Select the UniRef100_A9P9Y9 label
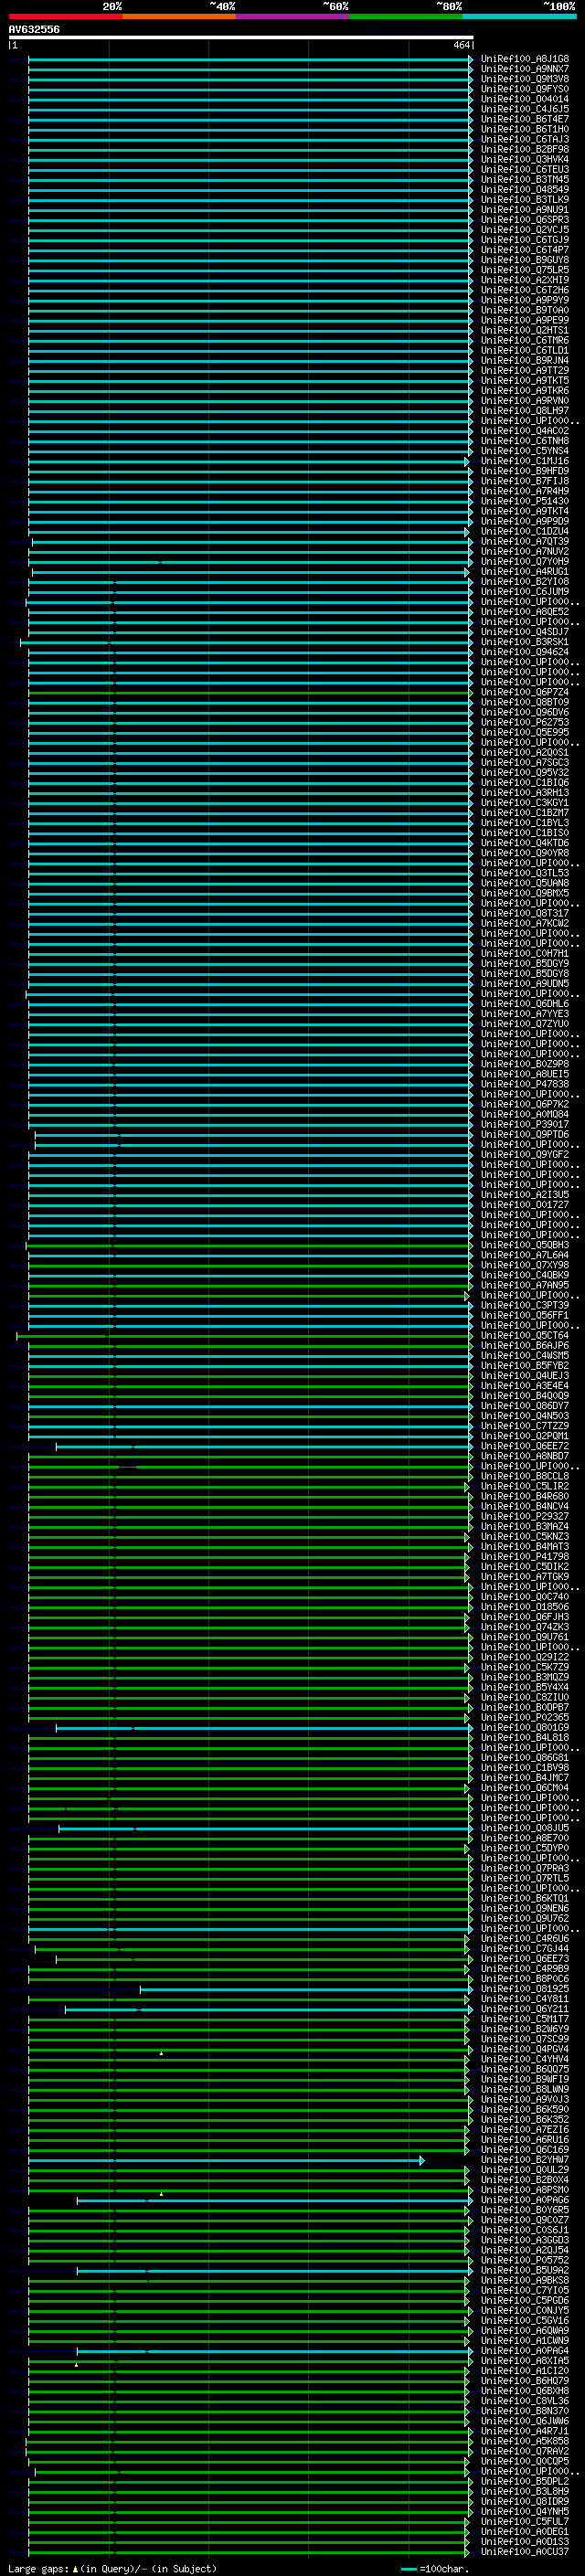585x2576 pixels. 525,300
